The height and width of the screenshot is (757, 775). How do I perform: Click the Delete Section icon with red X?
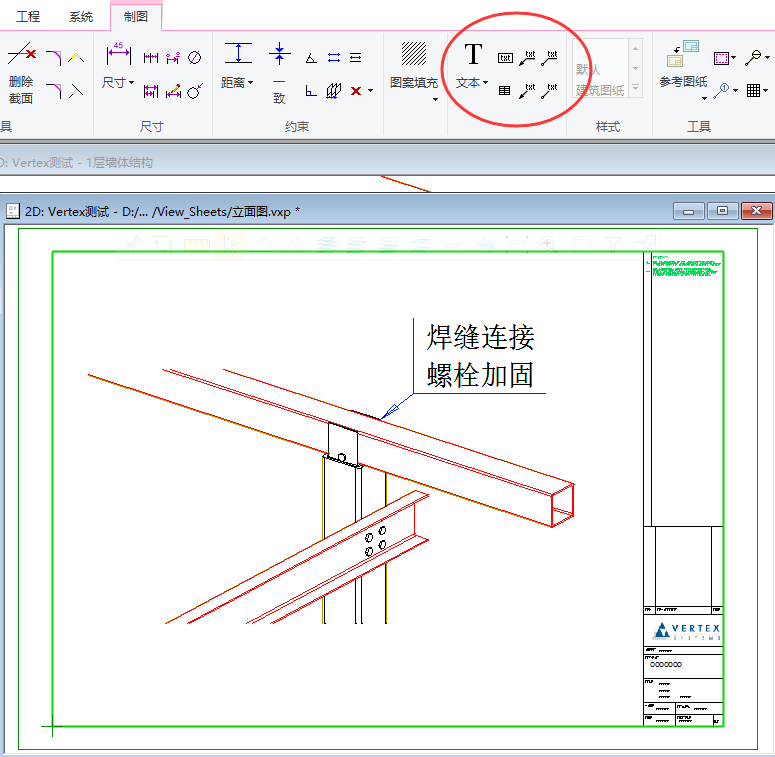(x=22, y=54)
